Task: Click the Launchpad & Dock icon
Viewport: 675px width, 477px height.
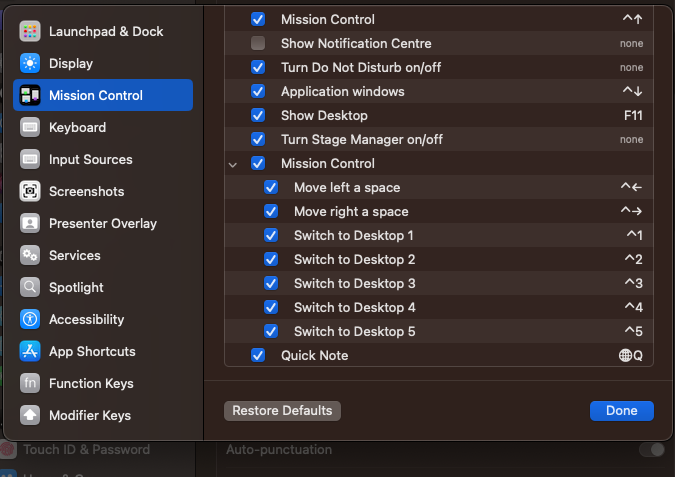Action: tap(30, 31)
